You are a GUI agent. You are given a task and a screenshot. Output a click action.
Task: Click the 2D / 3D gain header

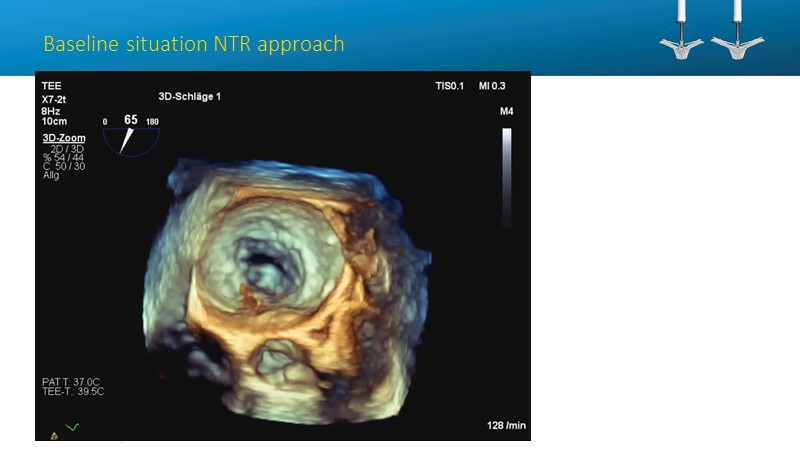63,148
